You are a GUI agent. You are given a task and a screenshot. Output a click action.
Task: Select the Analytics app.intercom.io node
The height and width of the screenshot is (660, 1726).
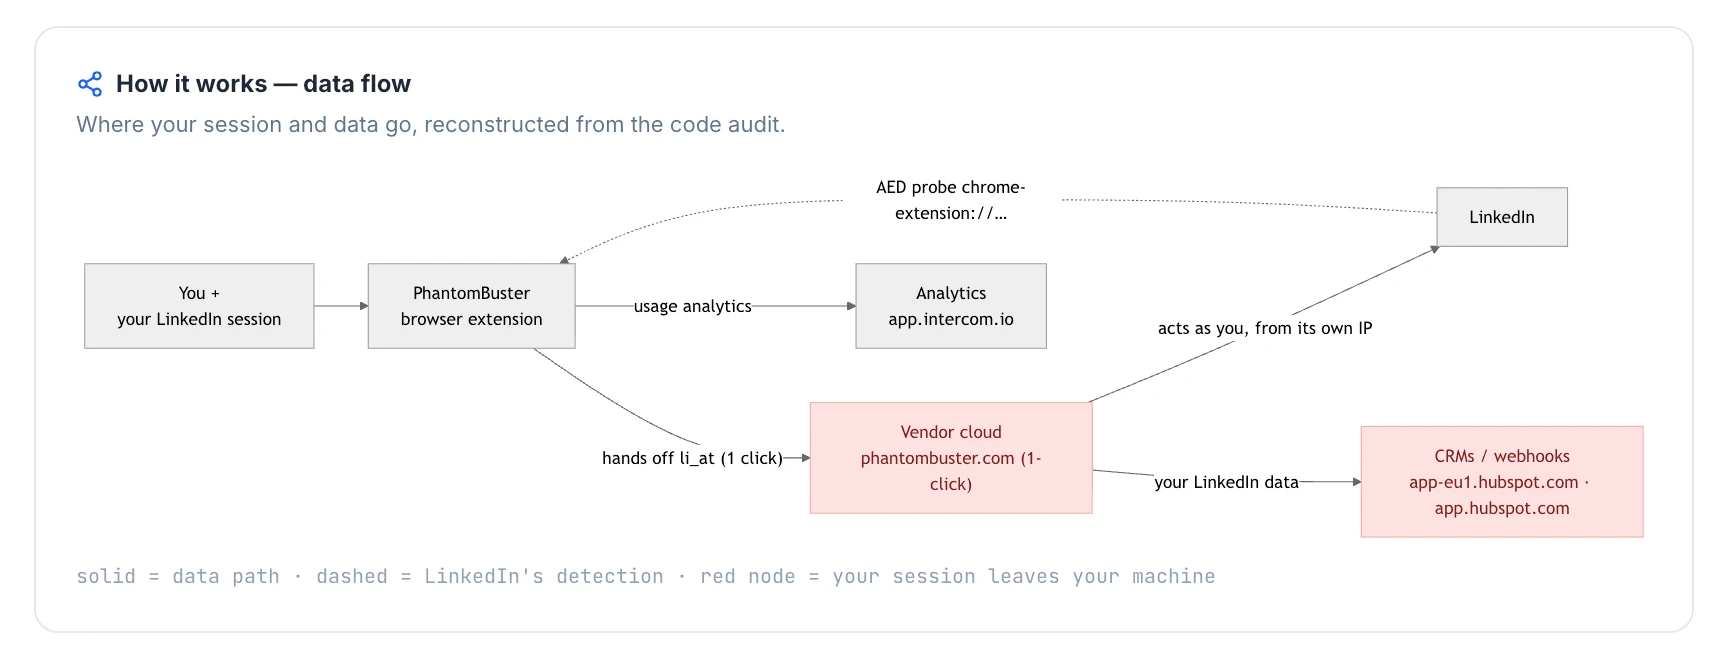tap(951, 306)
